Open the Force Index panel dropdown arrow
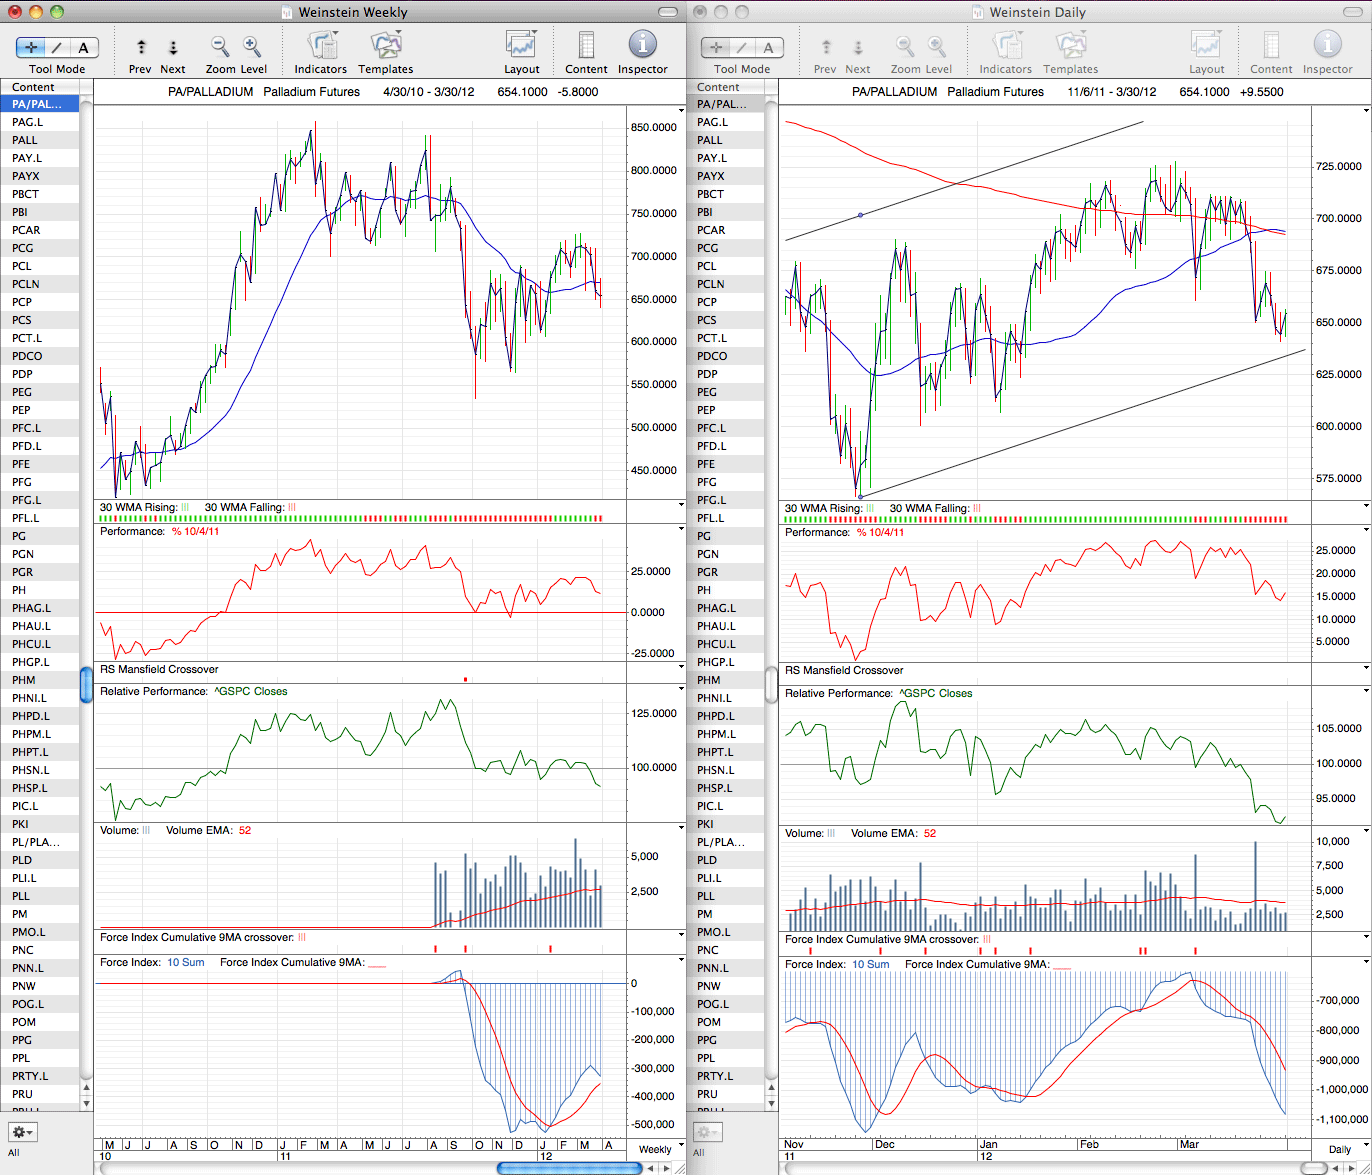The height and width of the screenshot is (1175, 1372). 682,962
